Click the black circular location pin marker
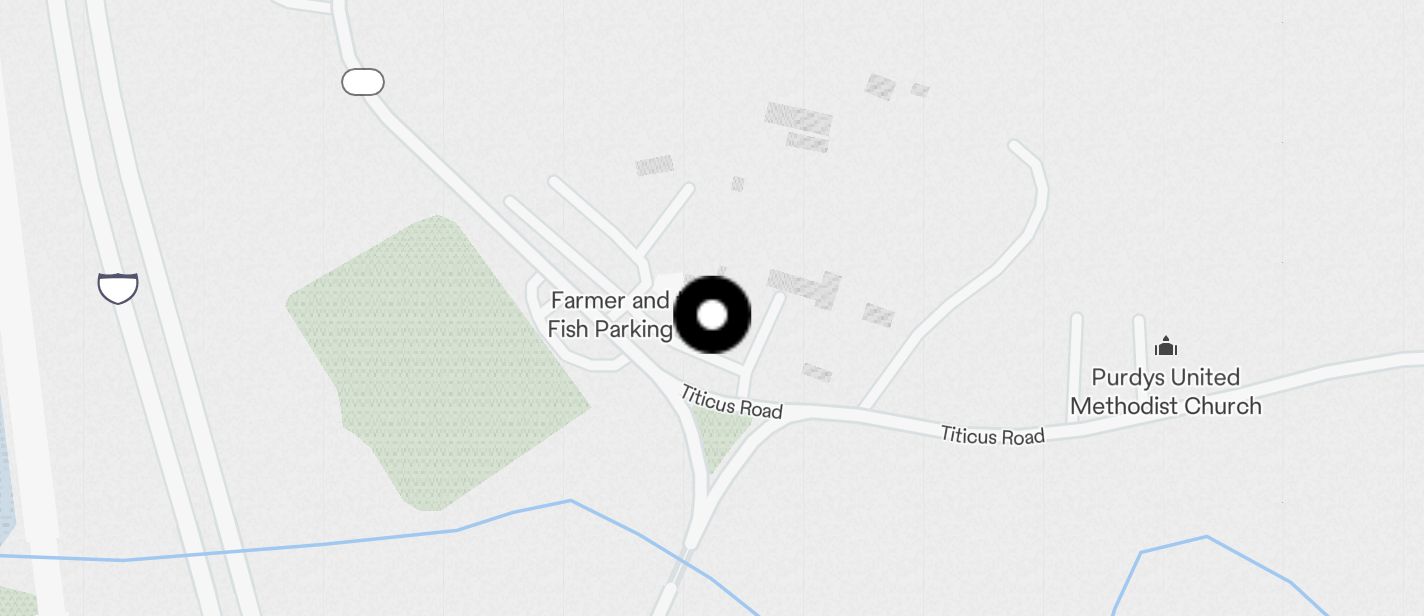Viewport: 1424px width, 616px height. tap(712, 315)
